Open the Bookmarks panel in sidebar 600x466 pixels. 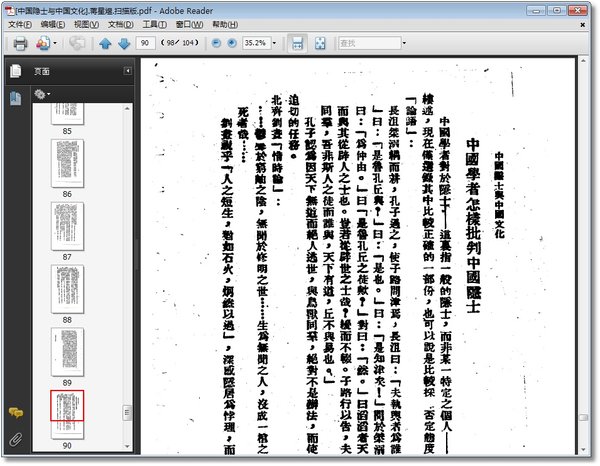click(16, 97)
